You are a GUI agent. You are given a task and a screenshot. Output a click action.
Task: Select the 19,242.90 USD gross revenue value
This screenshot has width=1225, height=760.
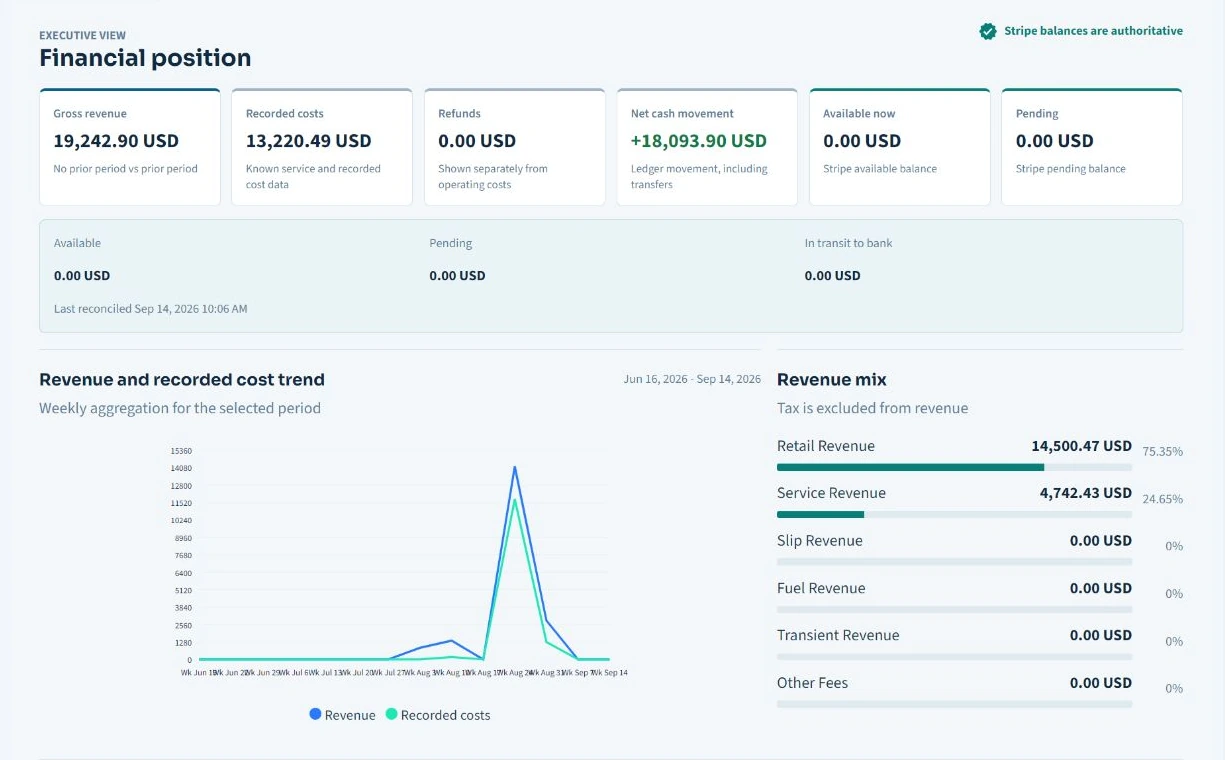[x=116, y=141]
